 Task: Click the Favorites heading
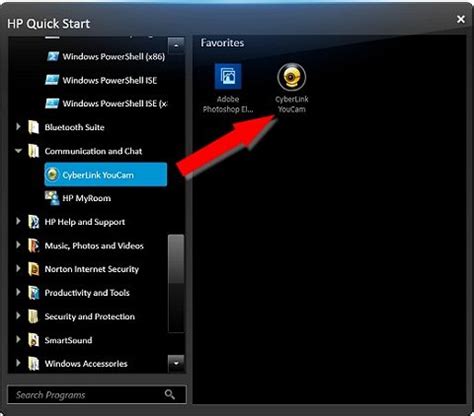[222, 43]
